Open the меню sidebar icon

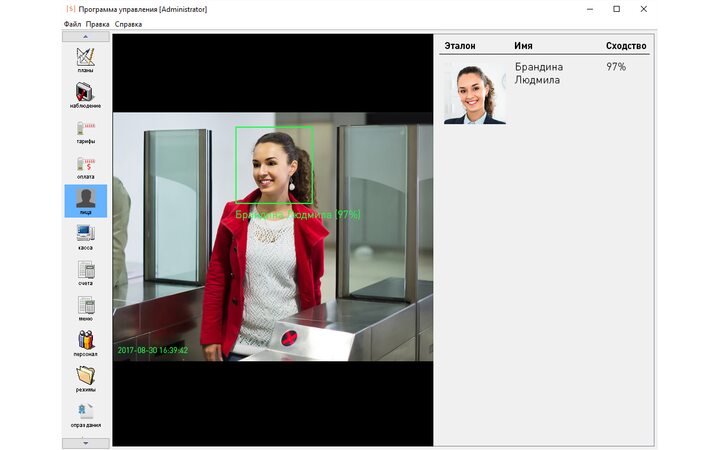point(85,306)
